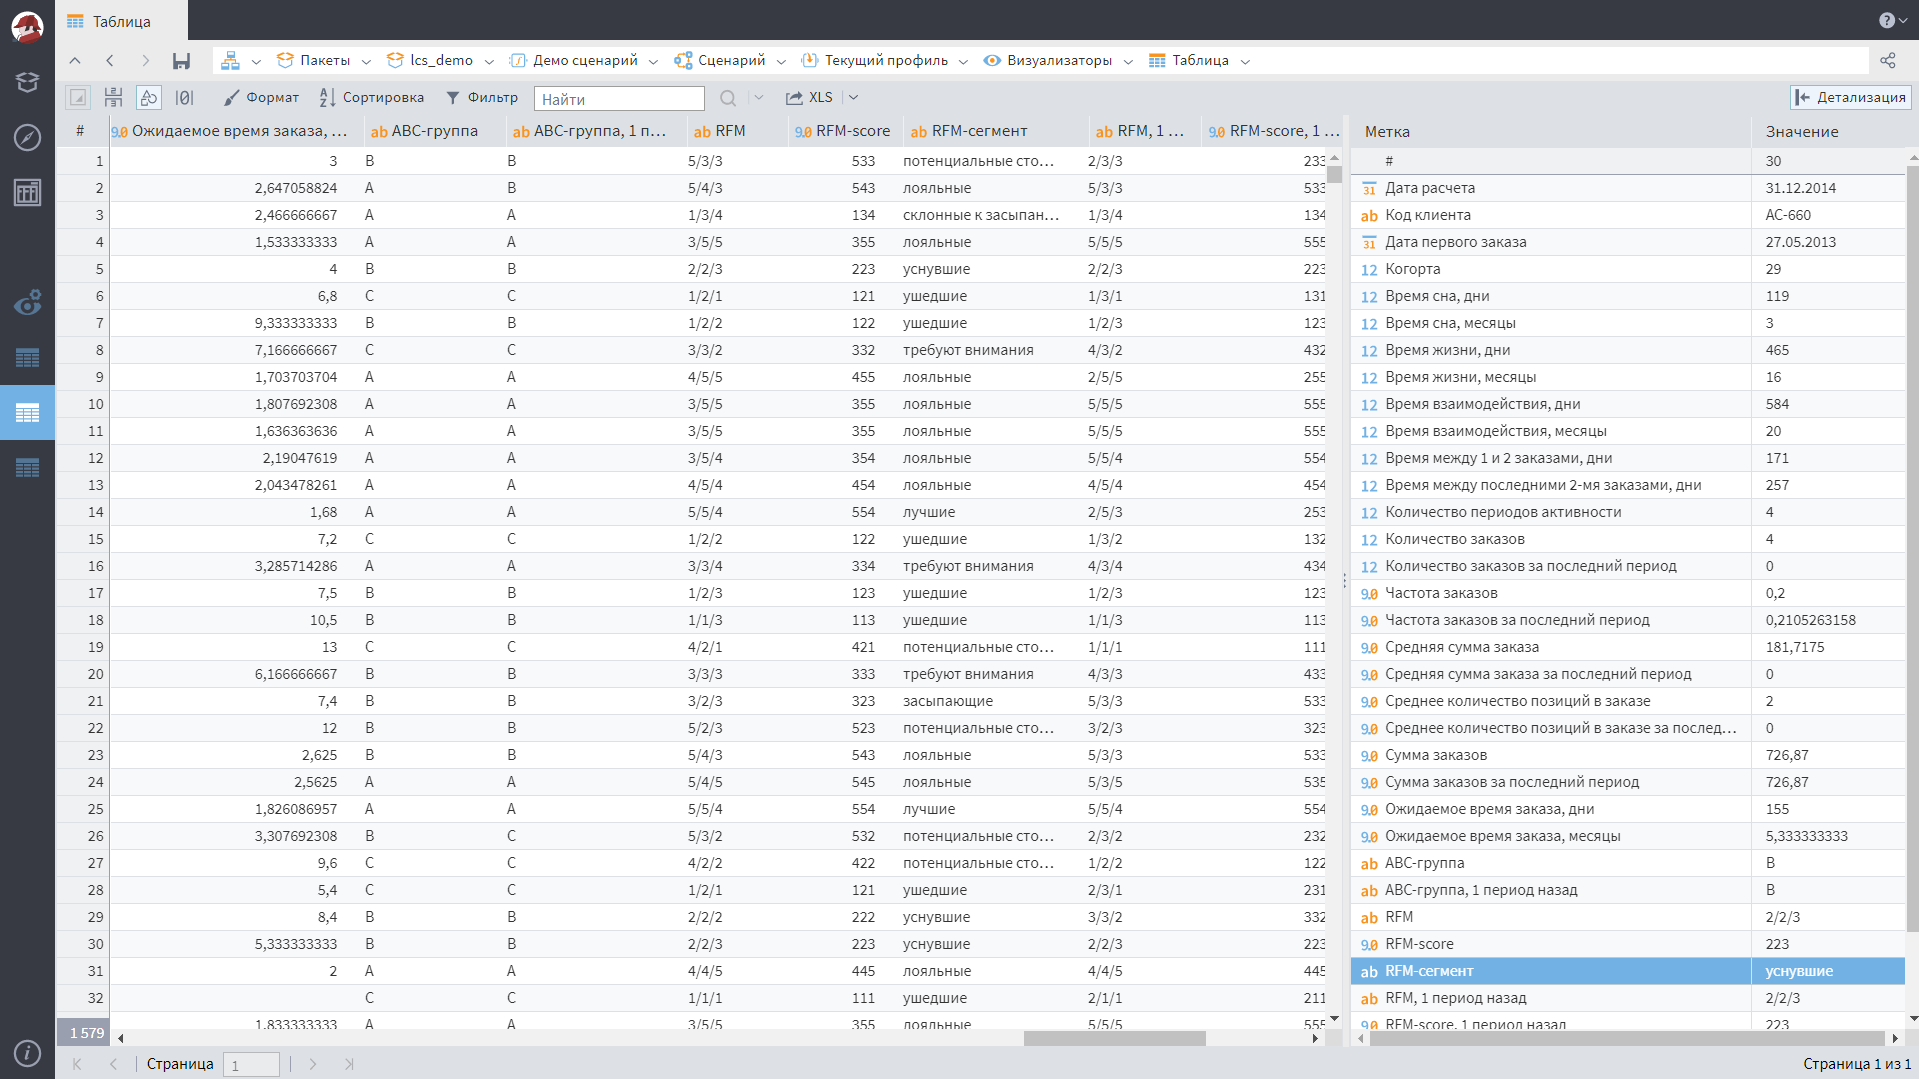Navigate back with the left arrow
This screenshot has width=1919, height=1079.
[110, 60]
